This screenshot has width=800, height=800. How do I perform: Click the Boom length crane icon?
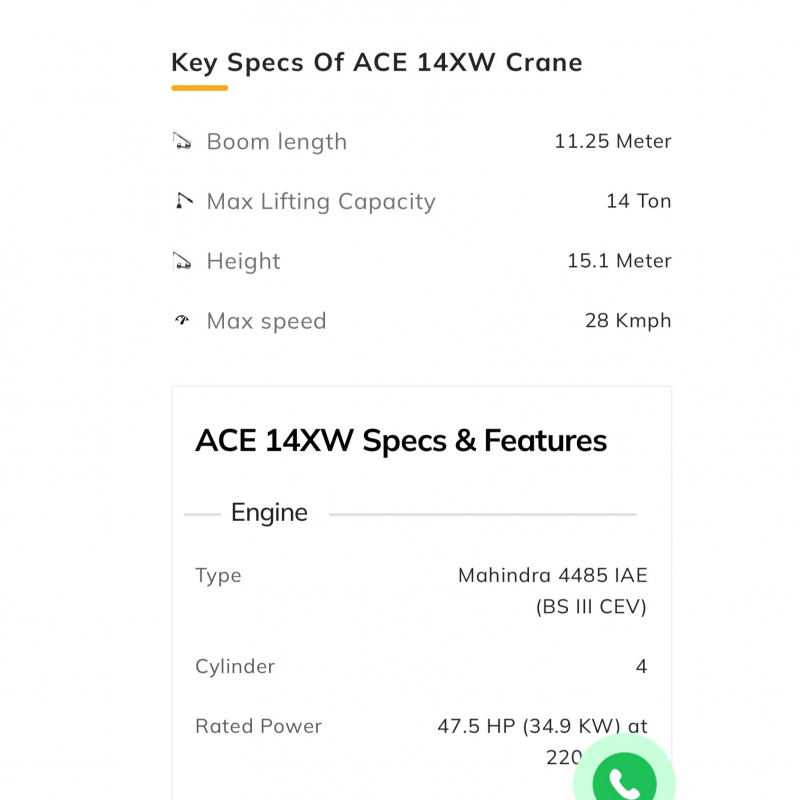(181, 141)
